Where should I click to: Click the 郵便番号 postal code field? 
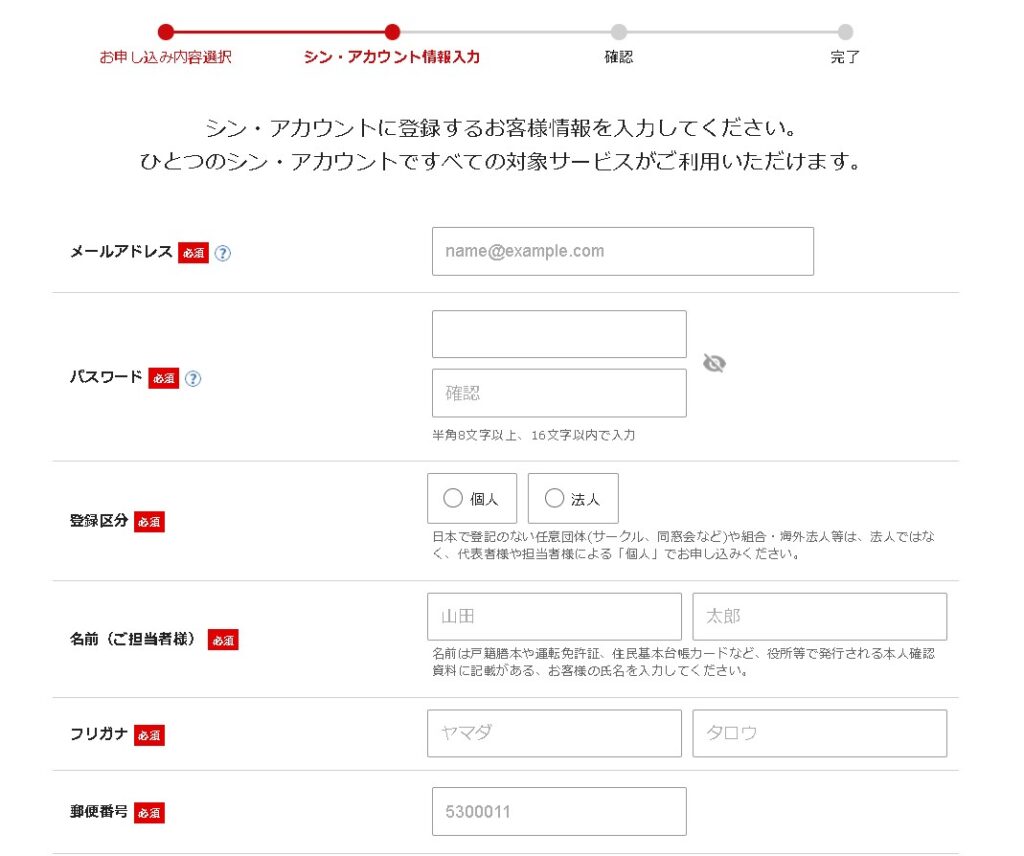[559, 811]
